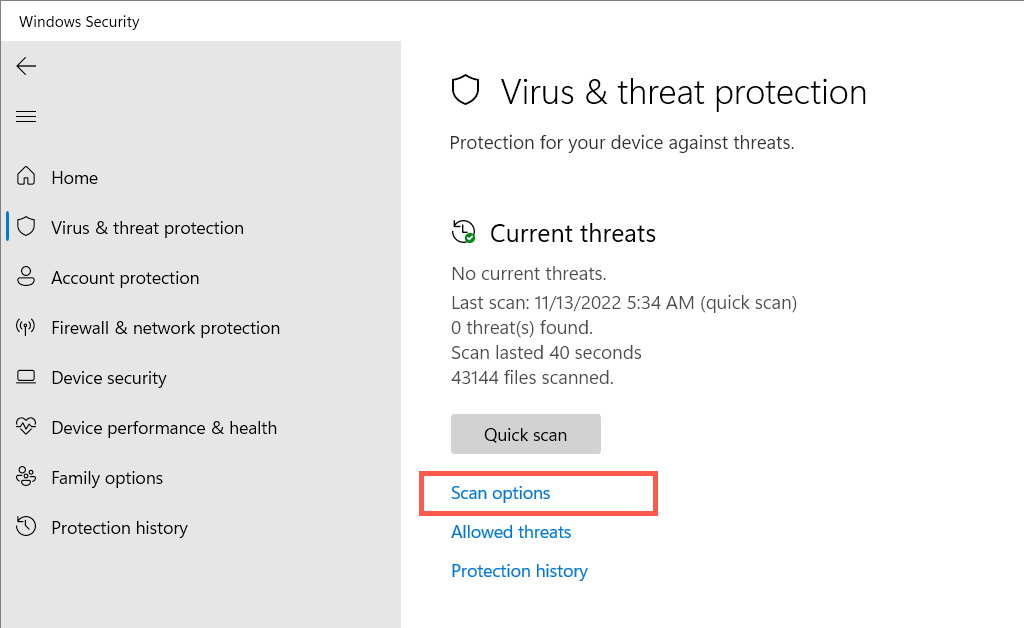The image size is (1024, 628).
Task: Go to Home in sidebar
Action: pos(75,178)
